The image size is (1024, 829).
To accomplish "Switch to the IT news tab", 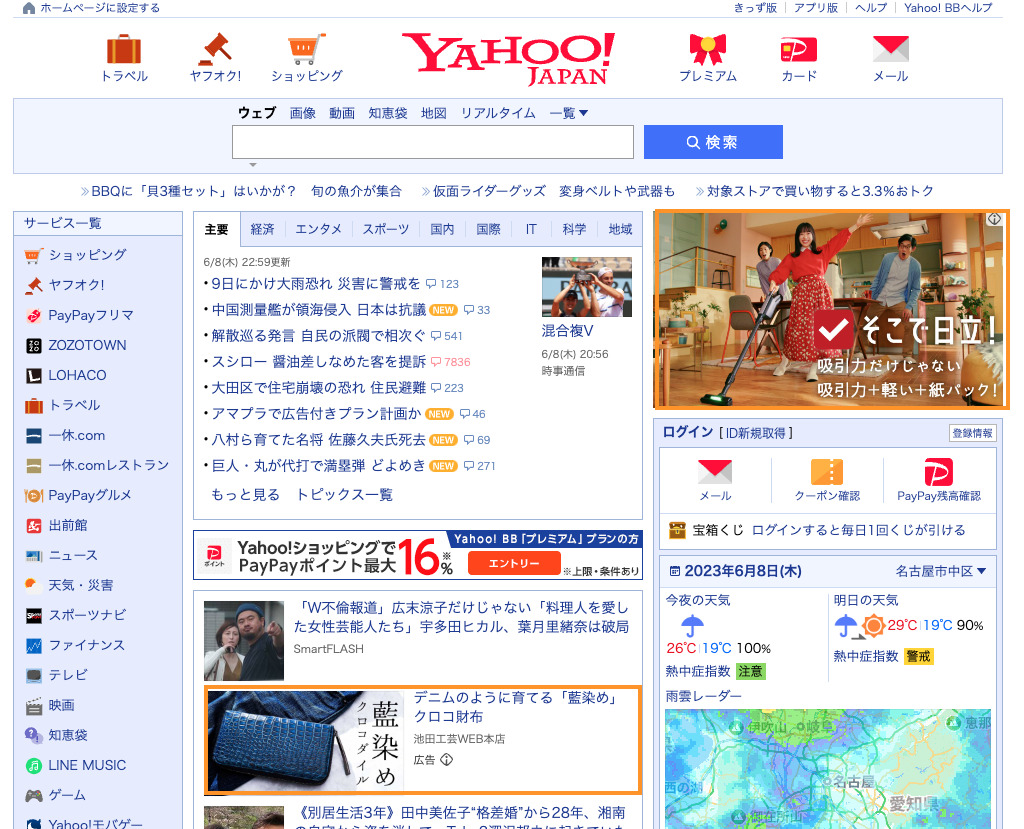I will pyautogui.click(x=531, y=229).
